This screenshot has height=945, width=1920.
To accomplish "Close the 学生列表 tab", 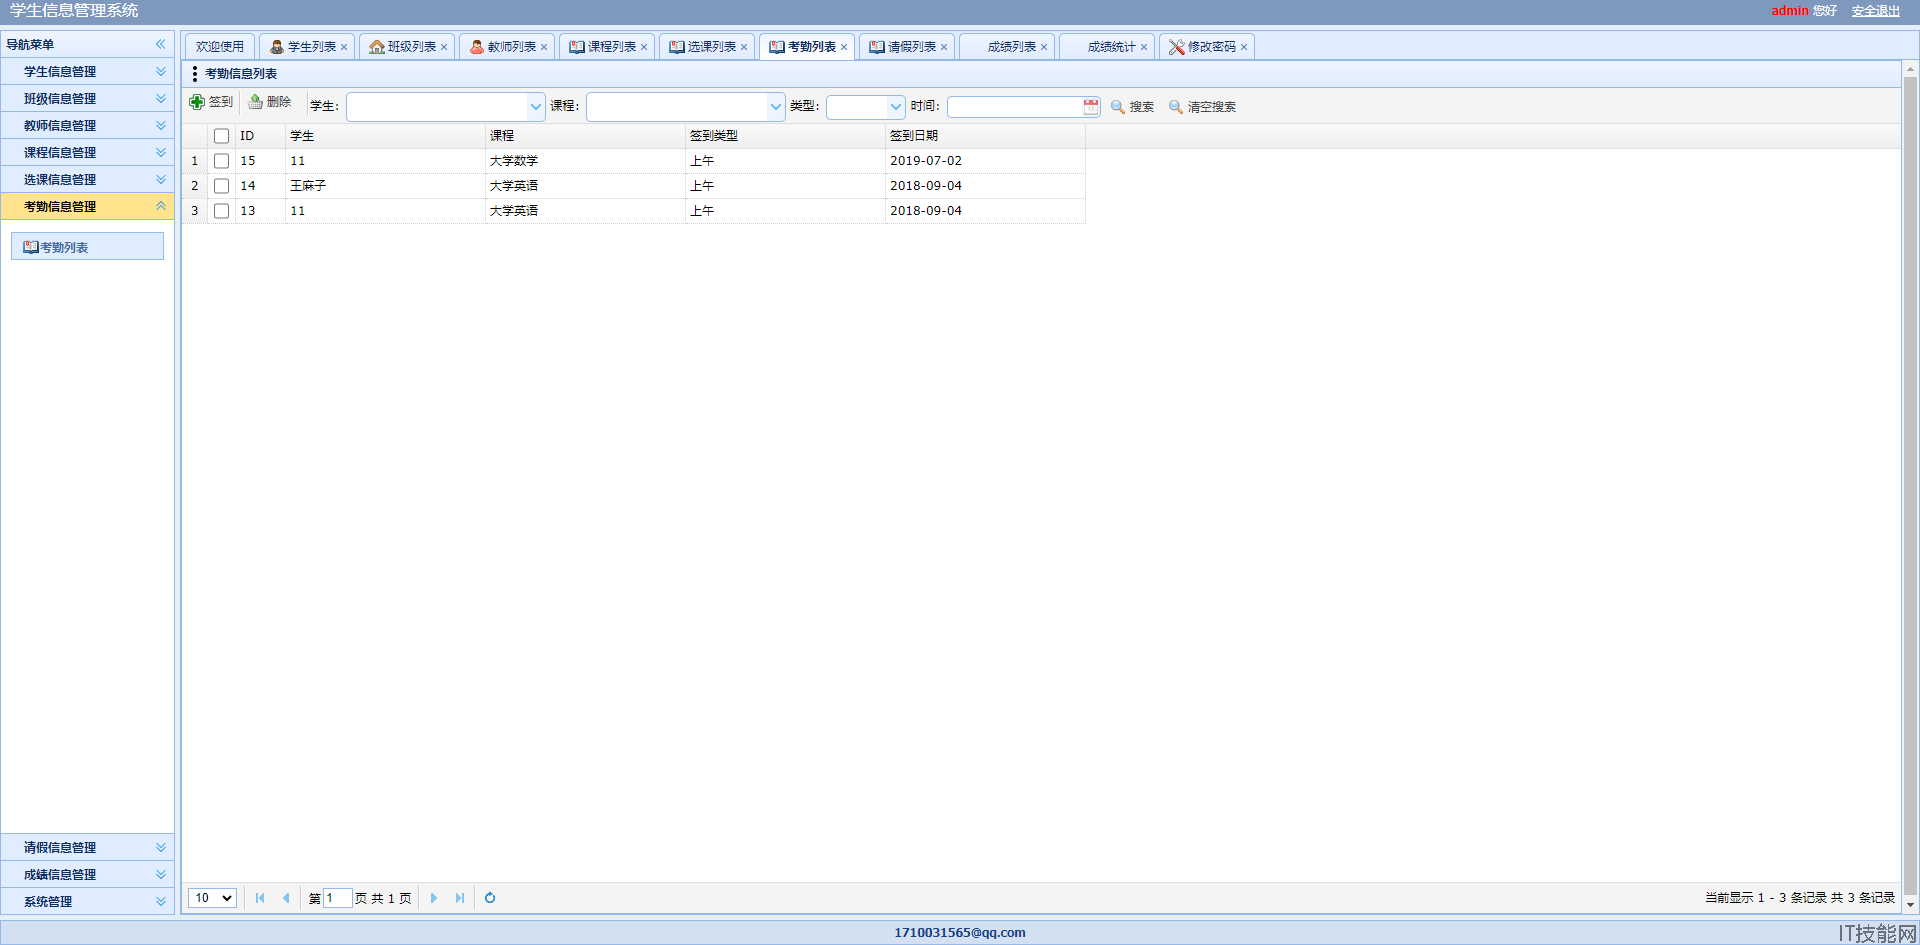I will 344,47.
